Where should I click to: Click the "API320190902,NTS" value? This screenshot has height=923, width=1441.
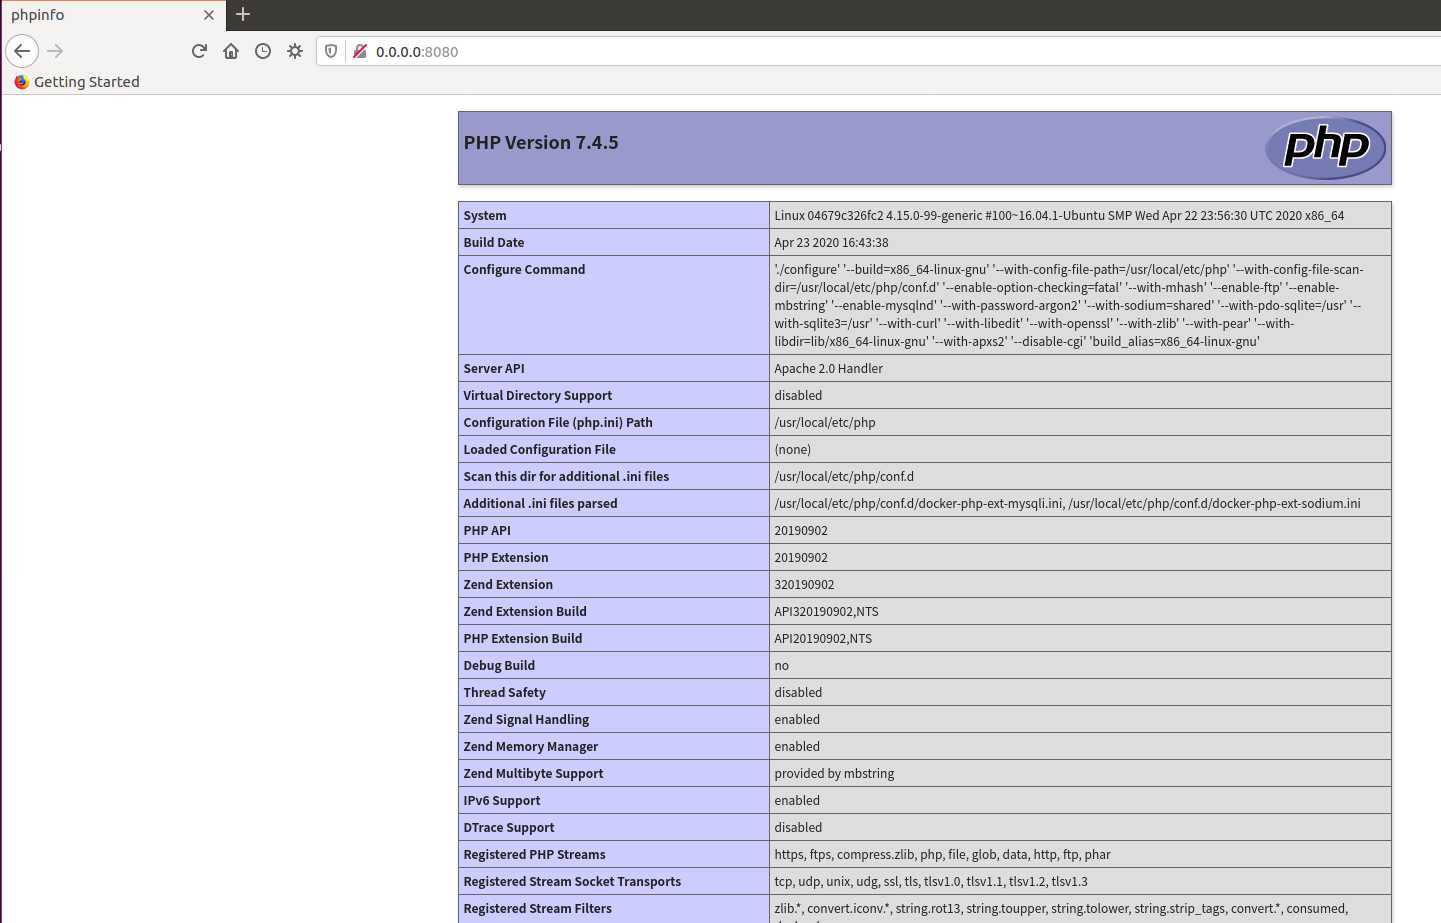tap(826, 612)
